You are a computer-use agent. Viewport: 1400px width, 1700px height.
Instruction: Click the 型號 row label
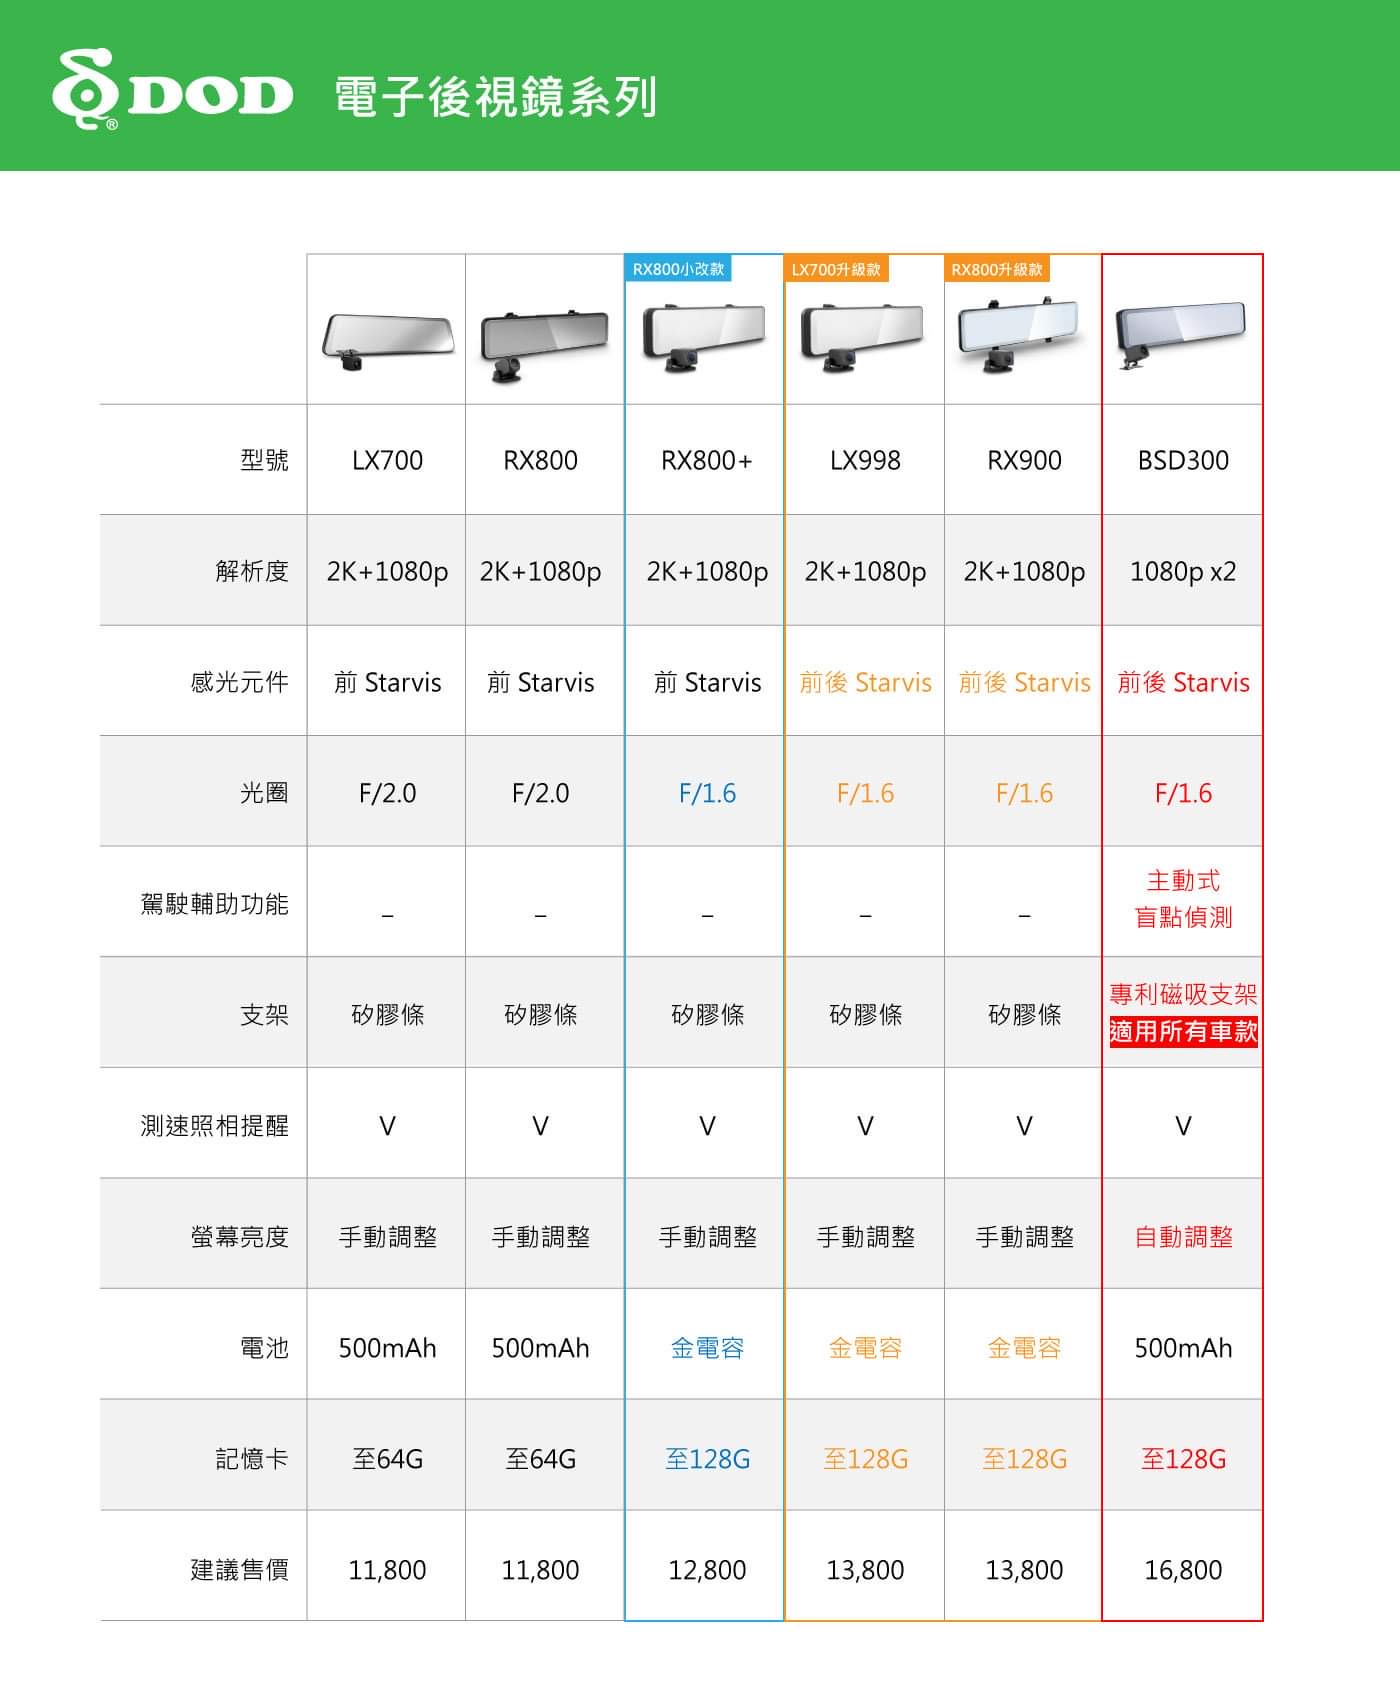tap(264, 460)
